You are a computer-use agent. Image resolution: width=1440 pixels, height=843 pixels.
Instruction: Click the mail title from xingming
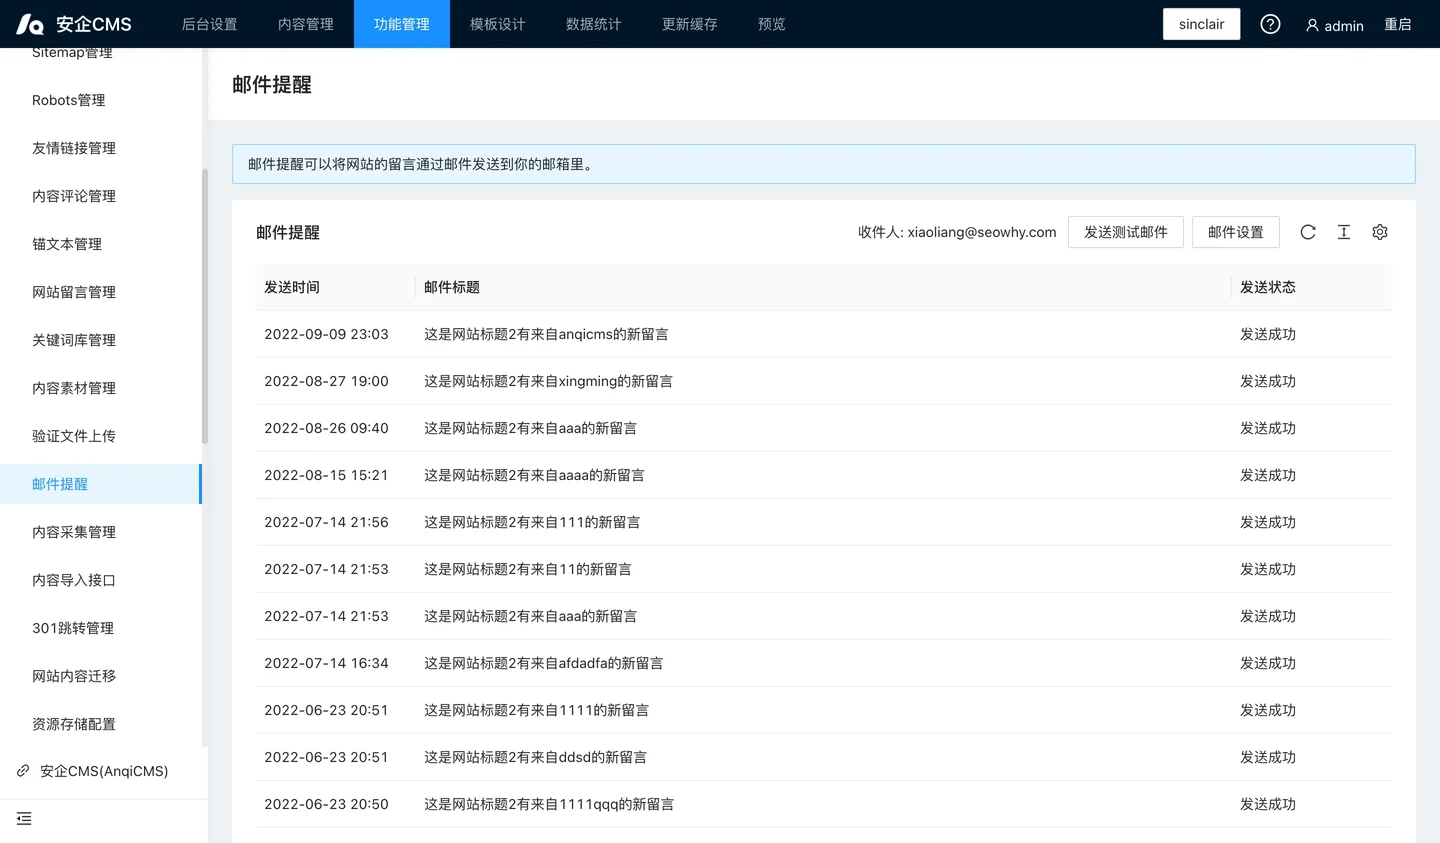click(548, 381)
